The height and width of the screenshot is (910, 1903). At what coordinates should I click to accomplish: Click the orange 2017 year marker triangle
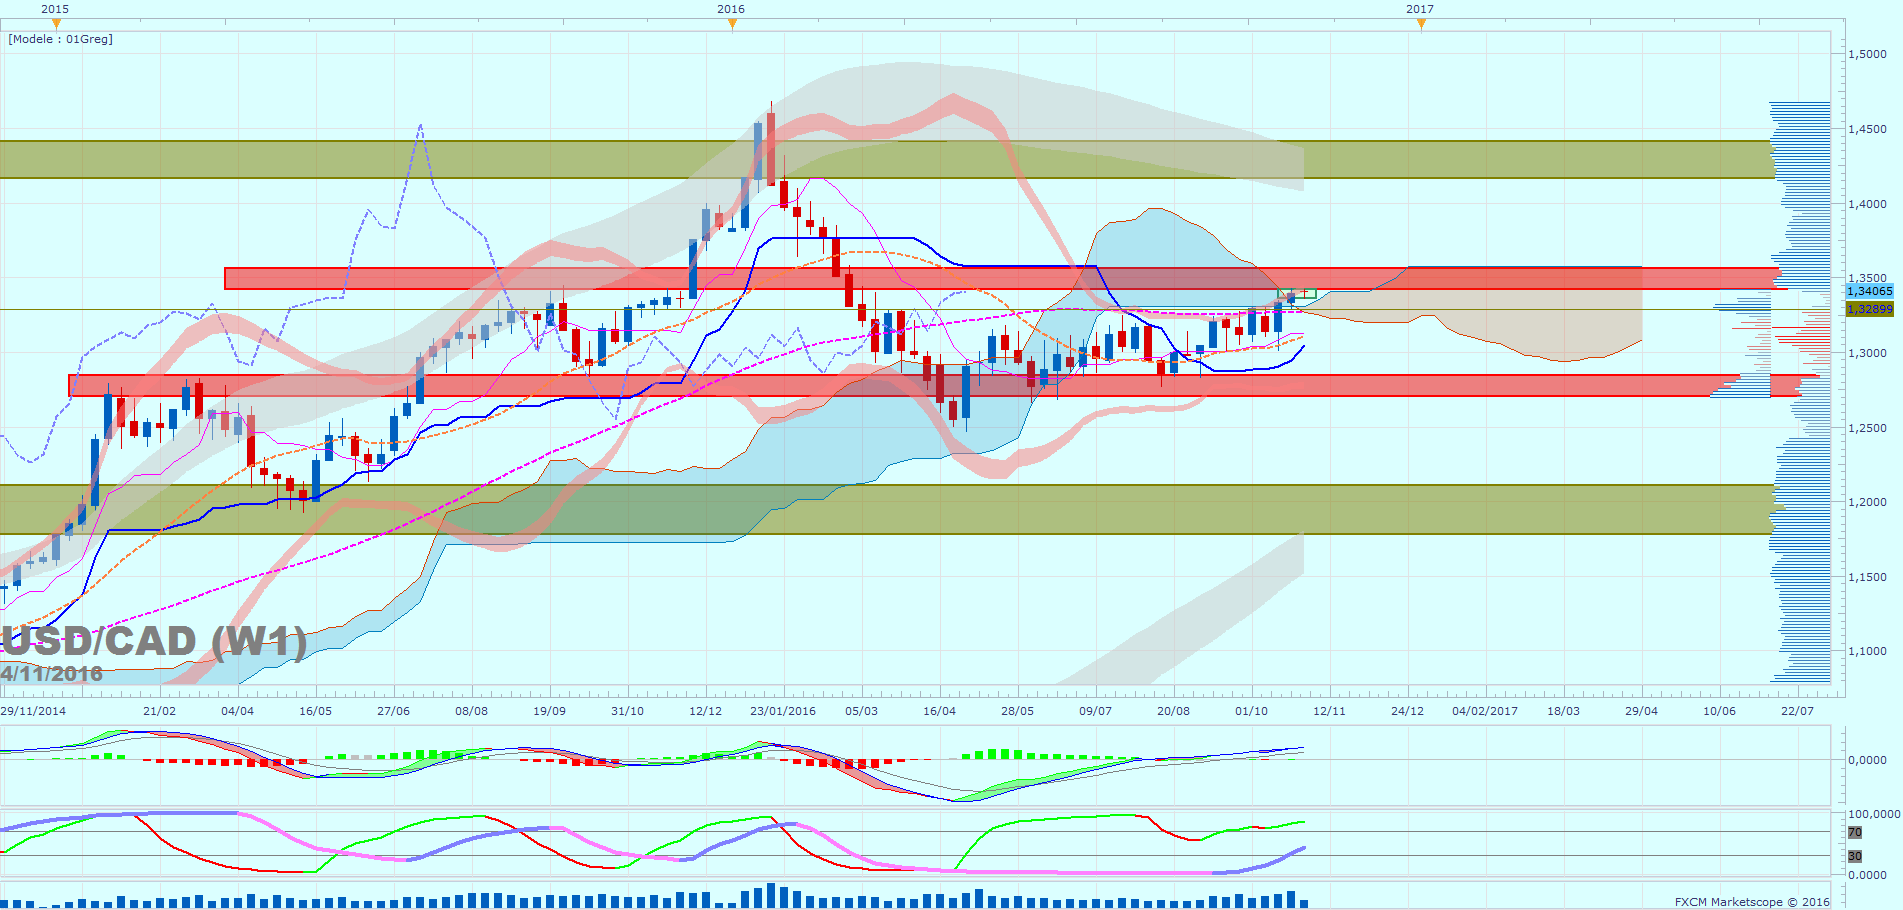1421,24
